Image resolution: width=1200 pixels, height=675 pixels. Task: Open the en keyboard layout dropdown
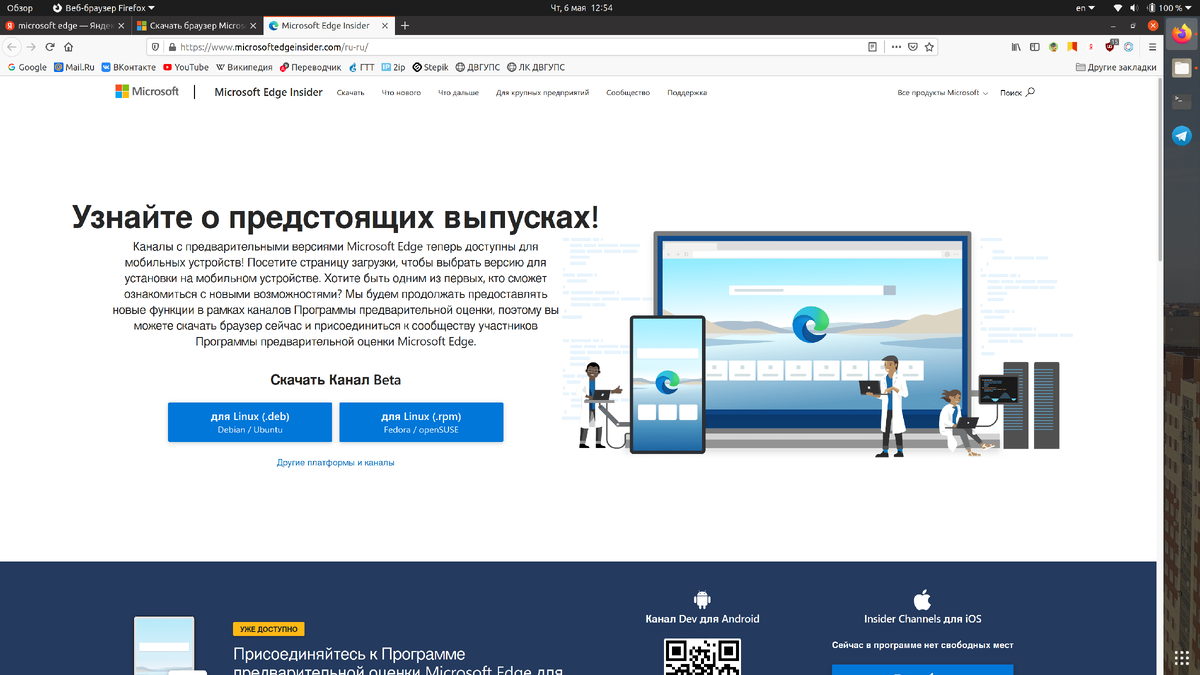1084,7
